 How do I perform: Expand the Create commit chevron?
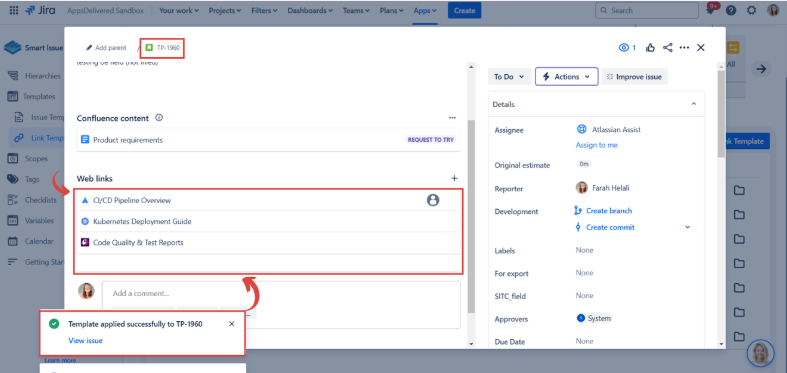click(x=688, y=227)
